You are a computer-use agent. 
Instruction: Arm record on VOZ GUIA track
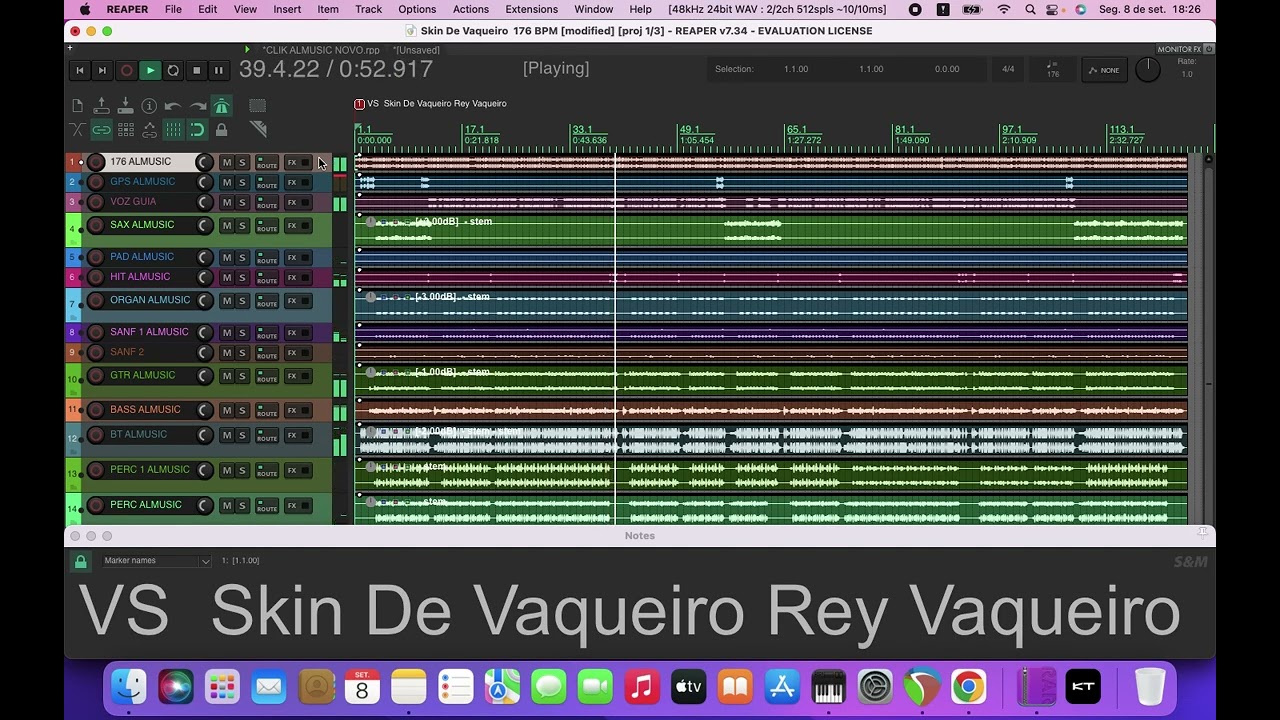coord(96,202)
